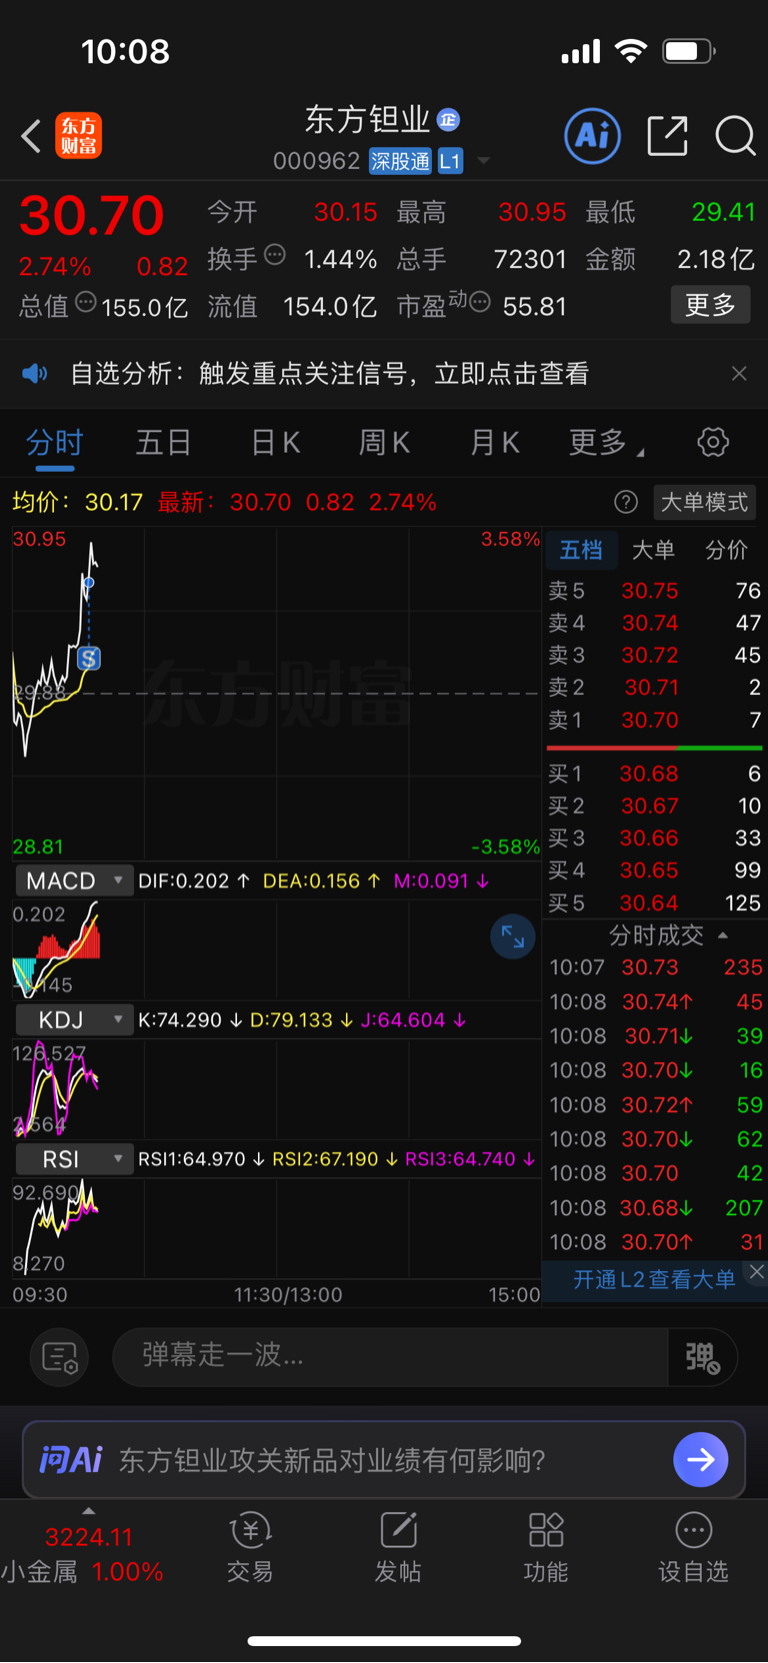Switch to the 大单 tab
Screen dimensions: 768x1663
click(653, 550)
